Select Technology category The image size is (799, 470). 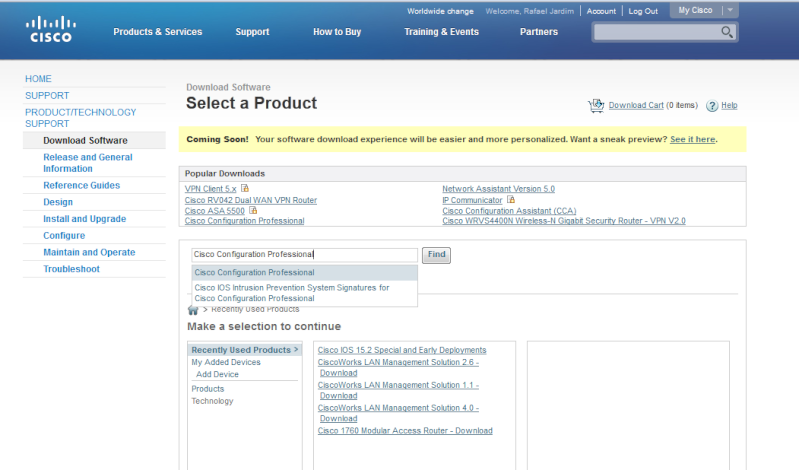(x=212, y=401)
